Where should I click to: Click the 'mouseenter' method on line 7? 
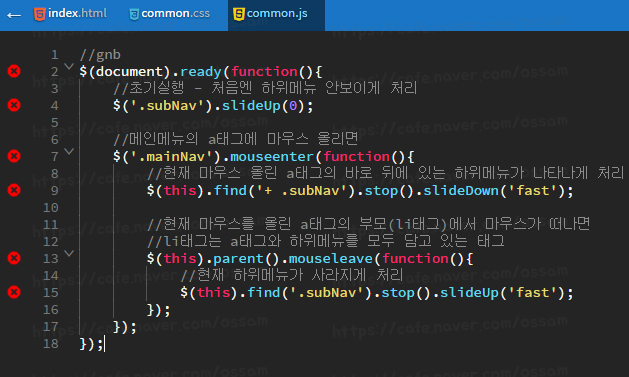click(272, 157)
